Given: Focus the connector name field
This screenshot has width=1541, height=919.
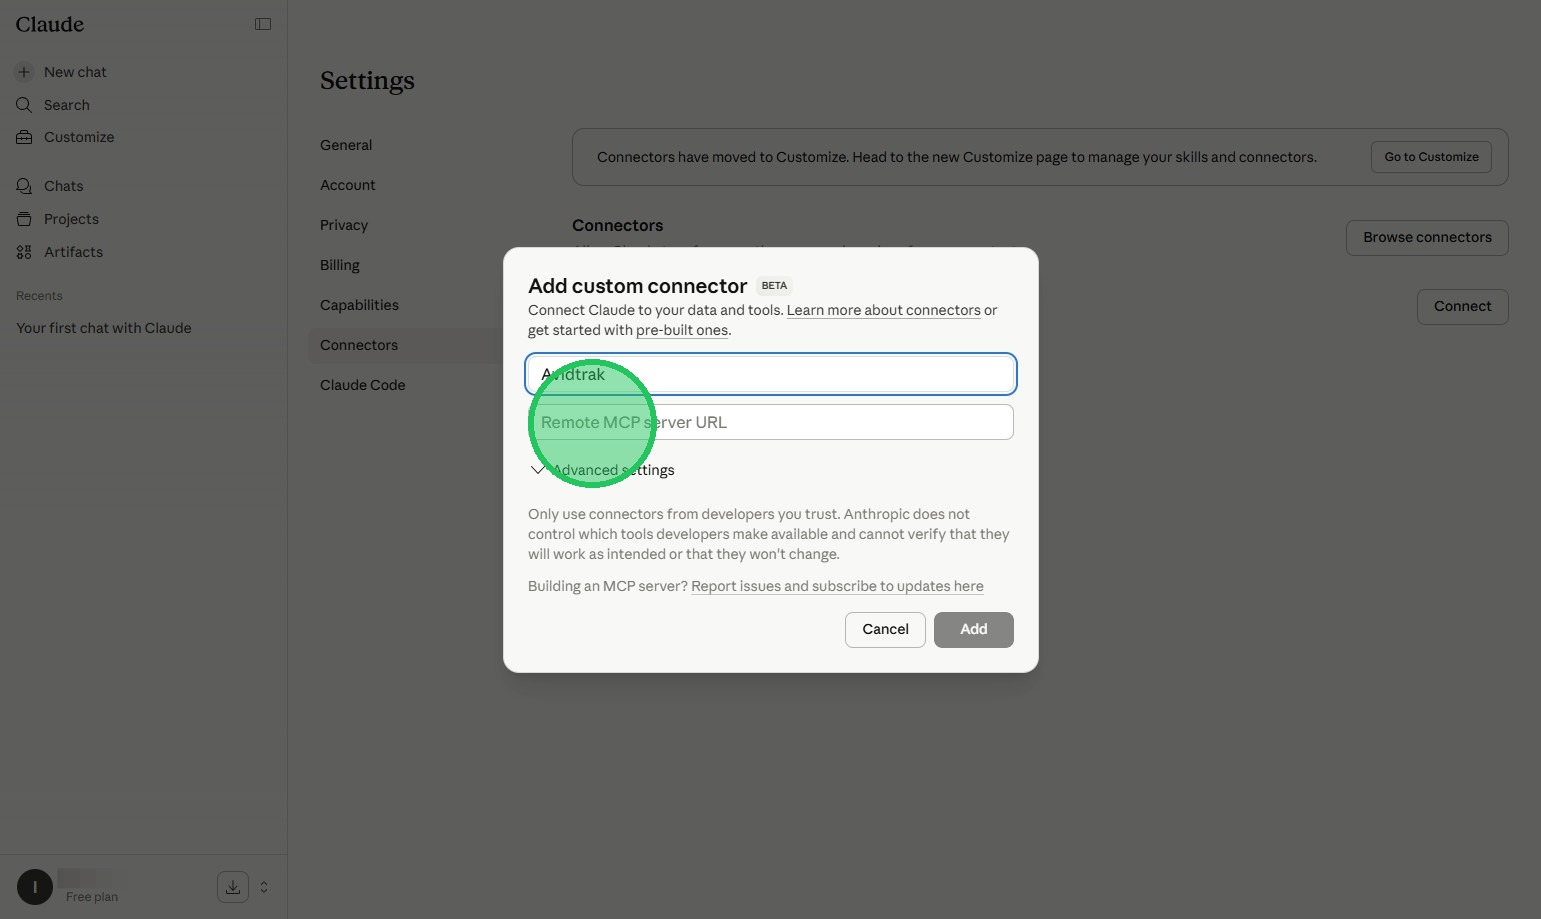Looking at the screenshot, I should click(x=770, y=374).
